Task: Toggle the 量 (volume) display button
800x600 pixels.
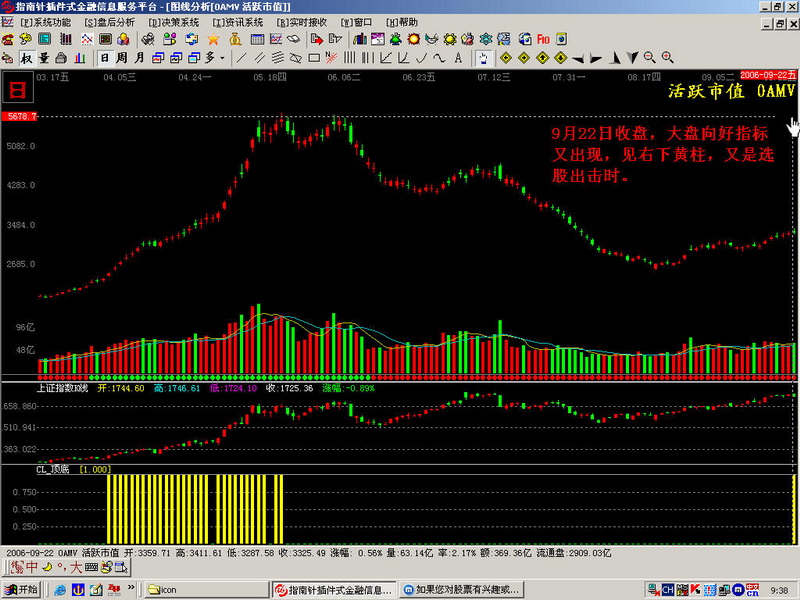Action: 44,58
